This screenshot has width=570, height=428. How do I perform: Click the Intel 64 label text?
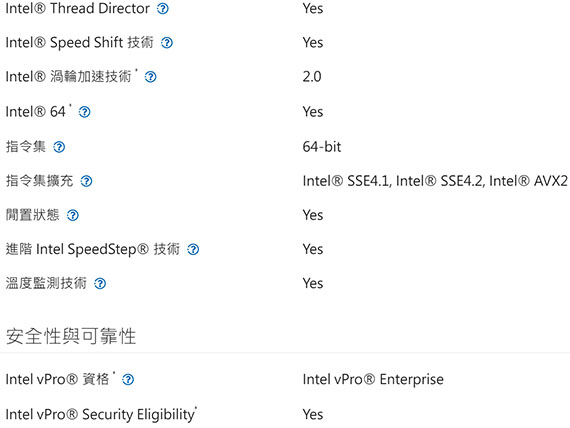[36, 112]
